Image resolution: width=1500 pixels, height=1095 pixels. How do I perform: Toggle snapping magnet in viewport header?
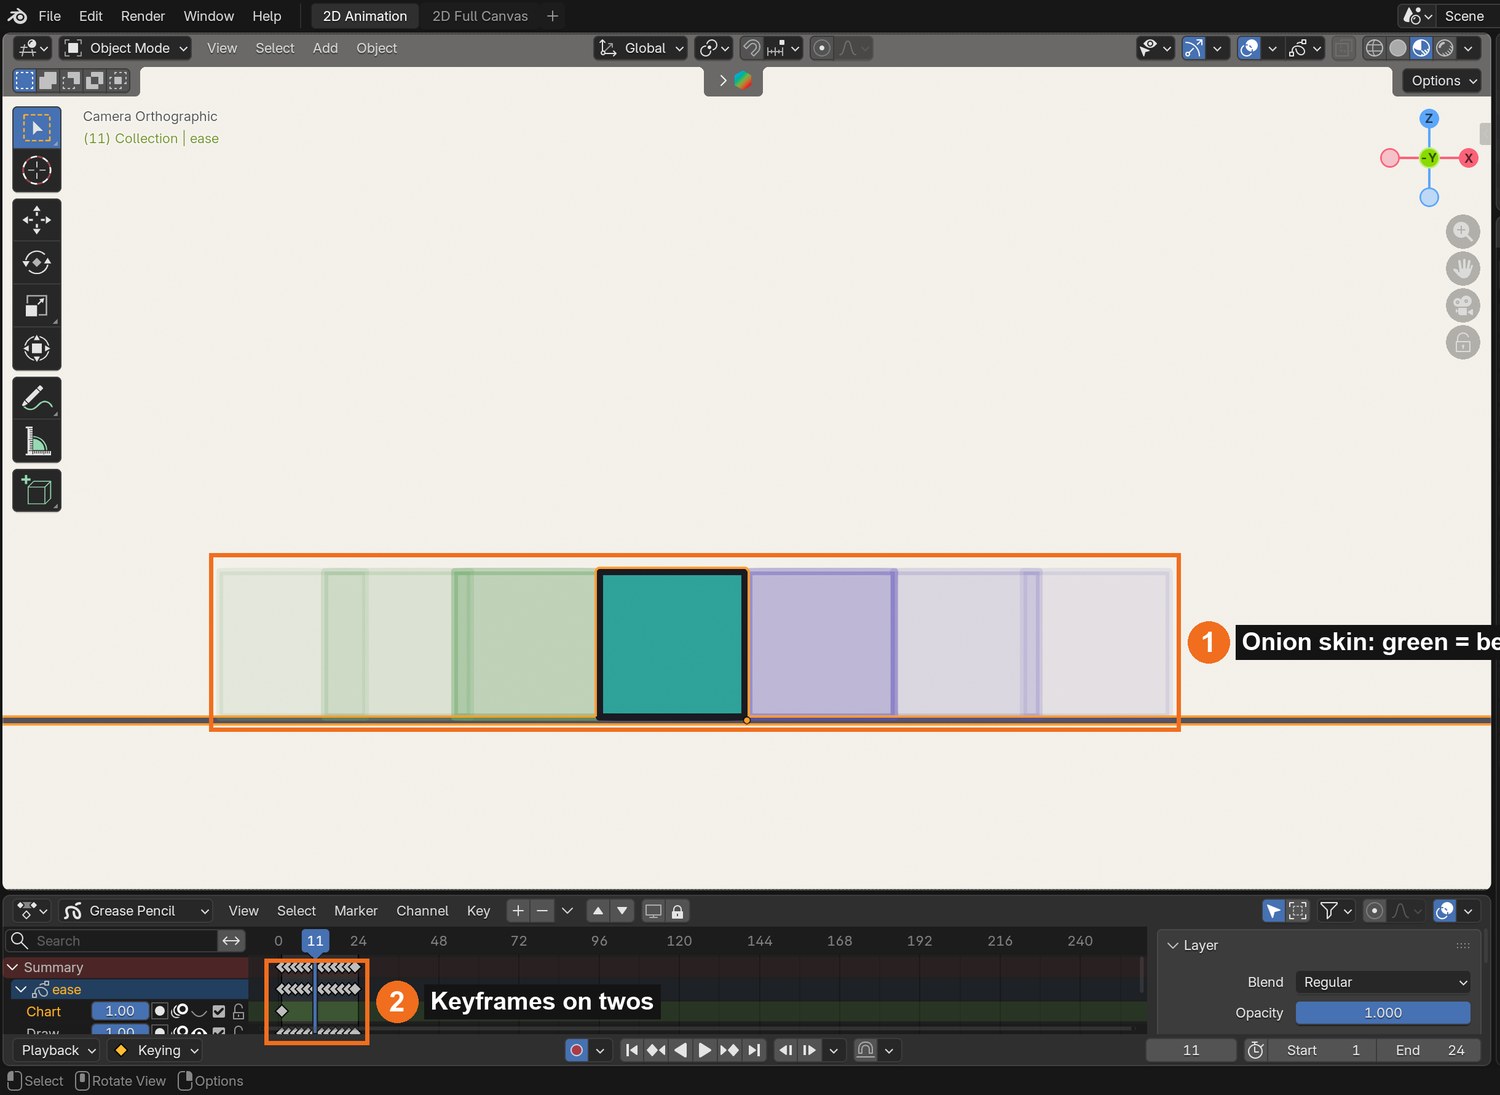tap(752, 48)
